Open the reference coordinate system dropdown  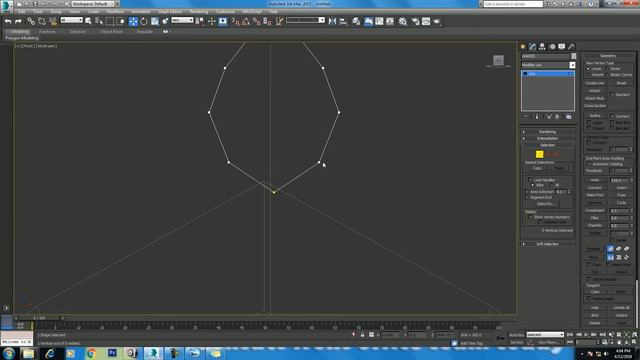[x=182, y=20]
